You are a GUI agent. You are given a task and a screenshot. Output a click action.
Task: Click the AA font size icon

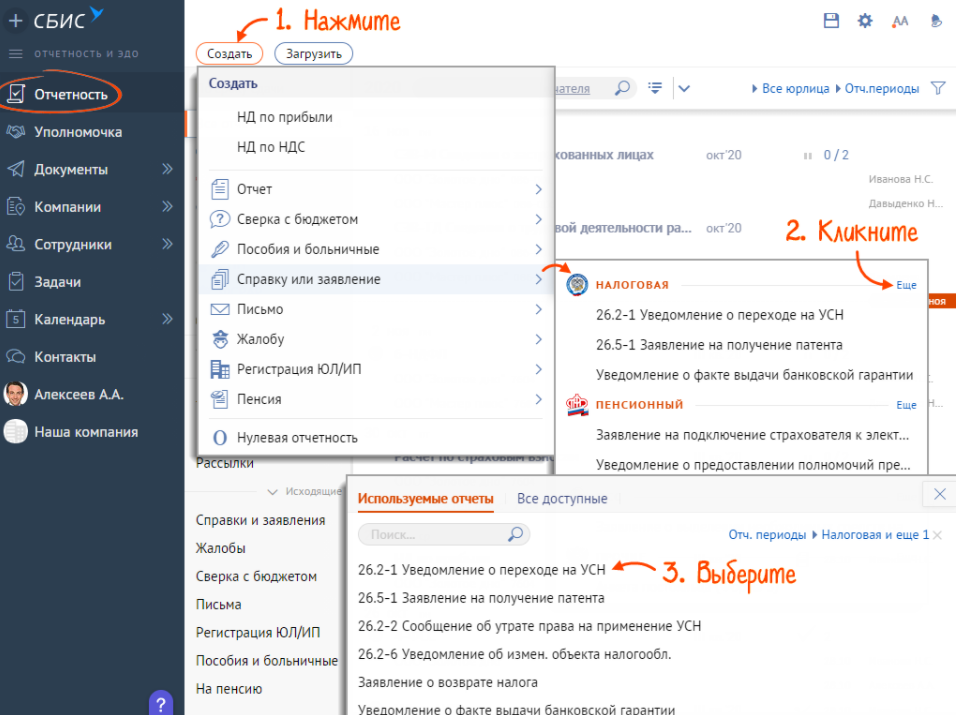tap(900, 21)
